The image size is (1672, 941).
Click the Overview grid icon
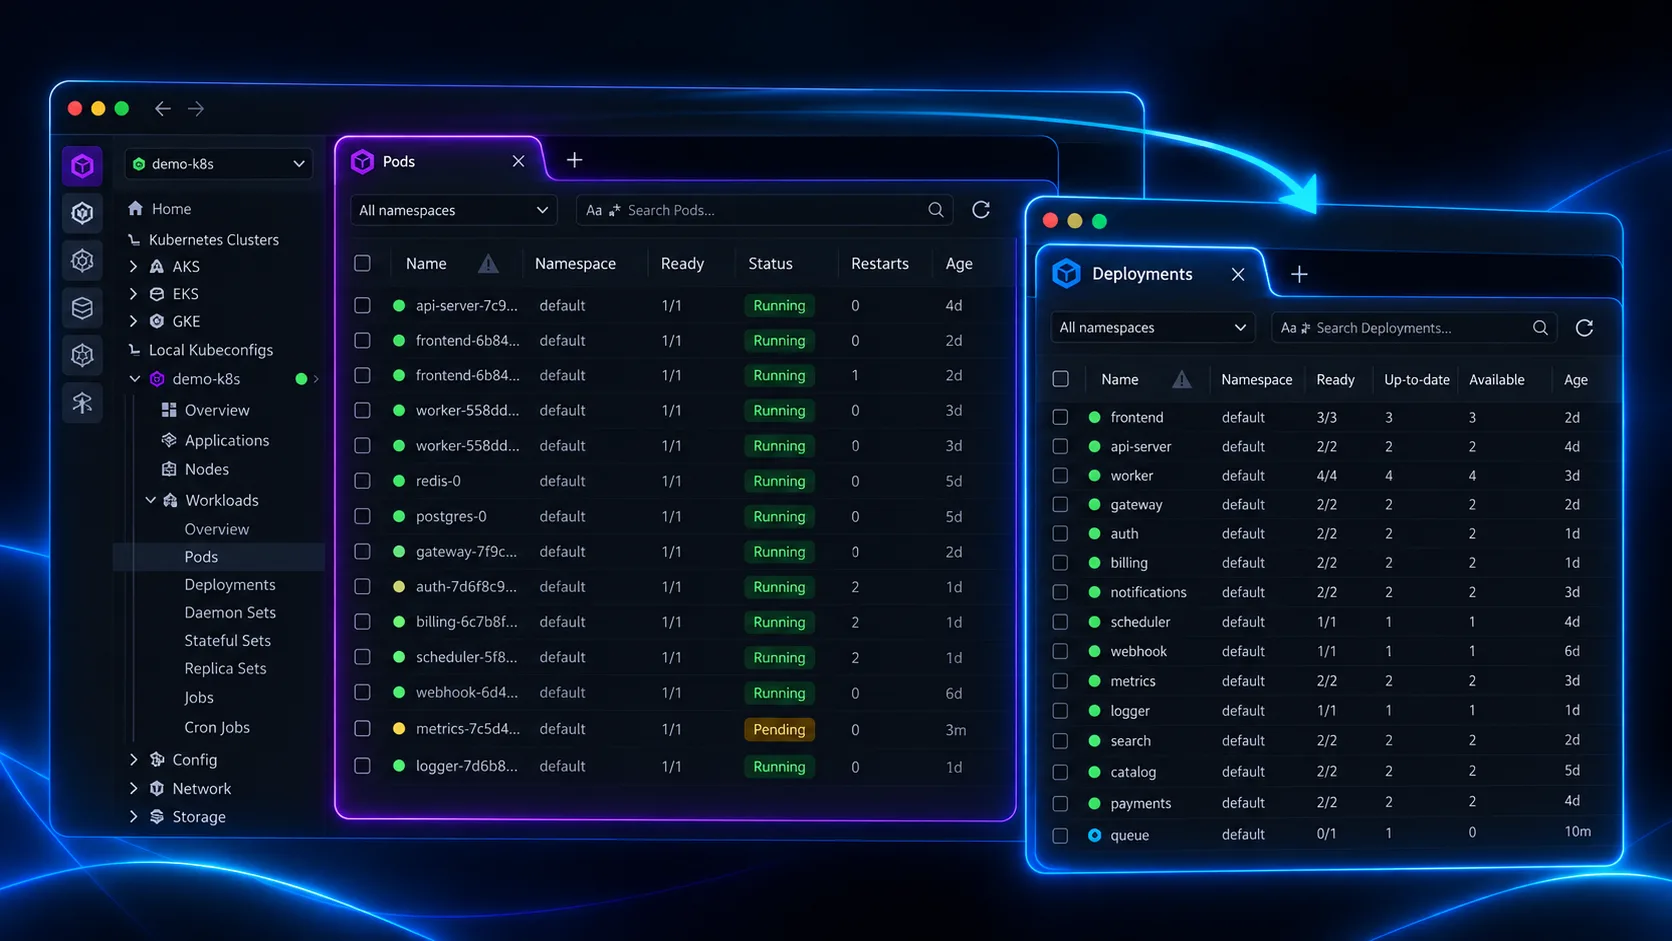point(169,410)
